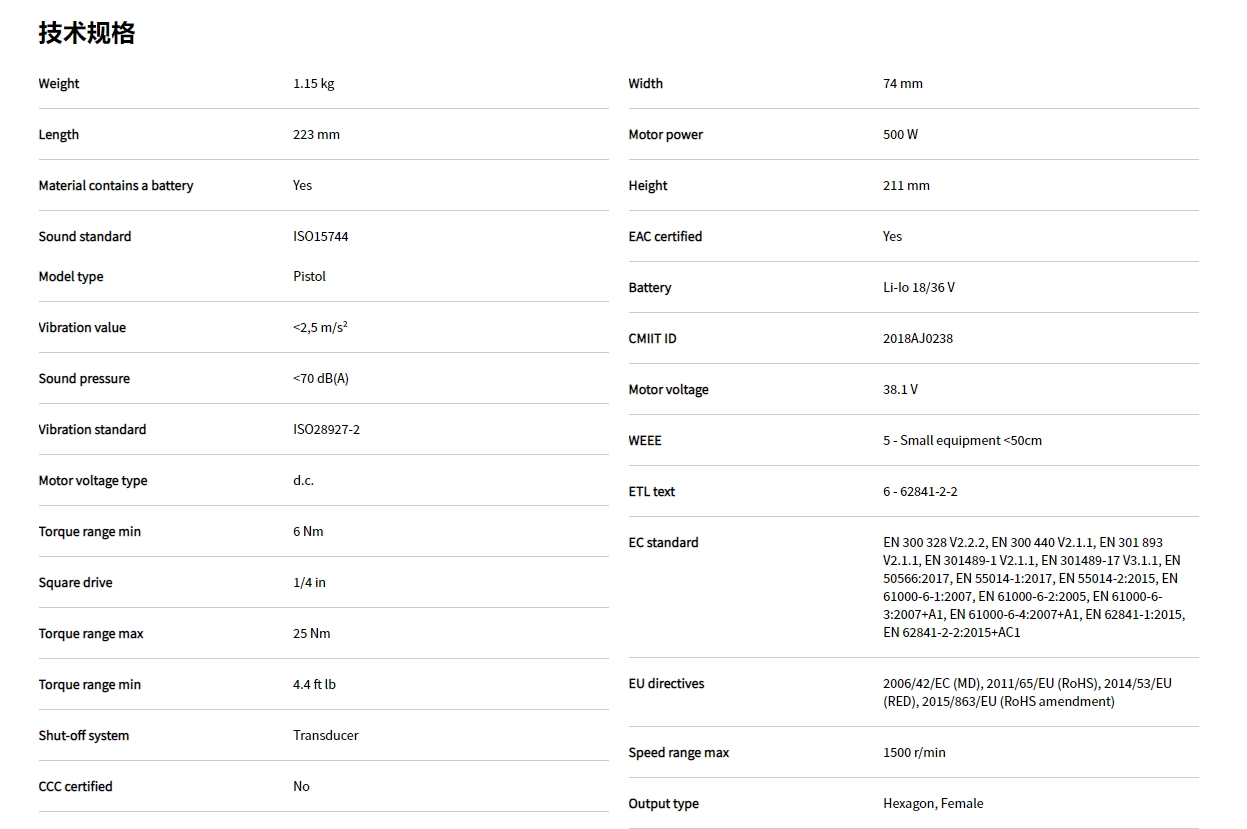The image size is (1247, 829).
Task: Click the Motor power label
Action: (665, 135)
